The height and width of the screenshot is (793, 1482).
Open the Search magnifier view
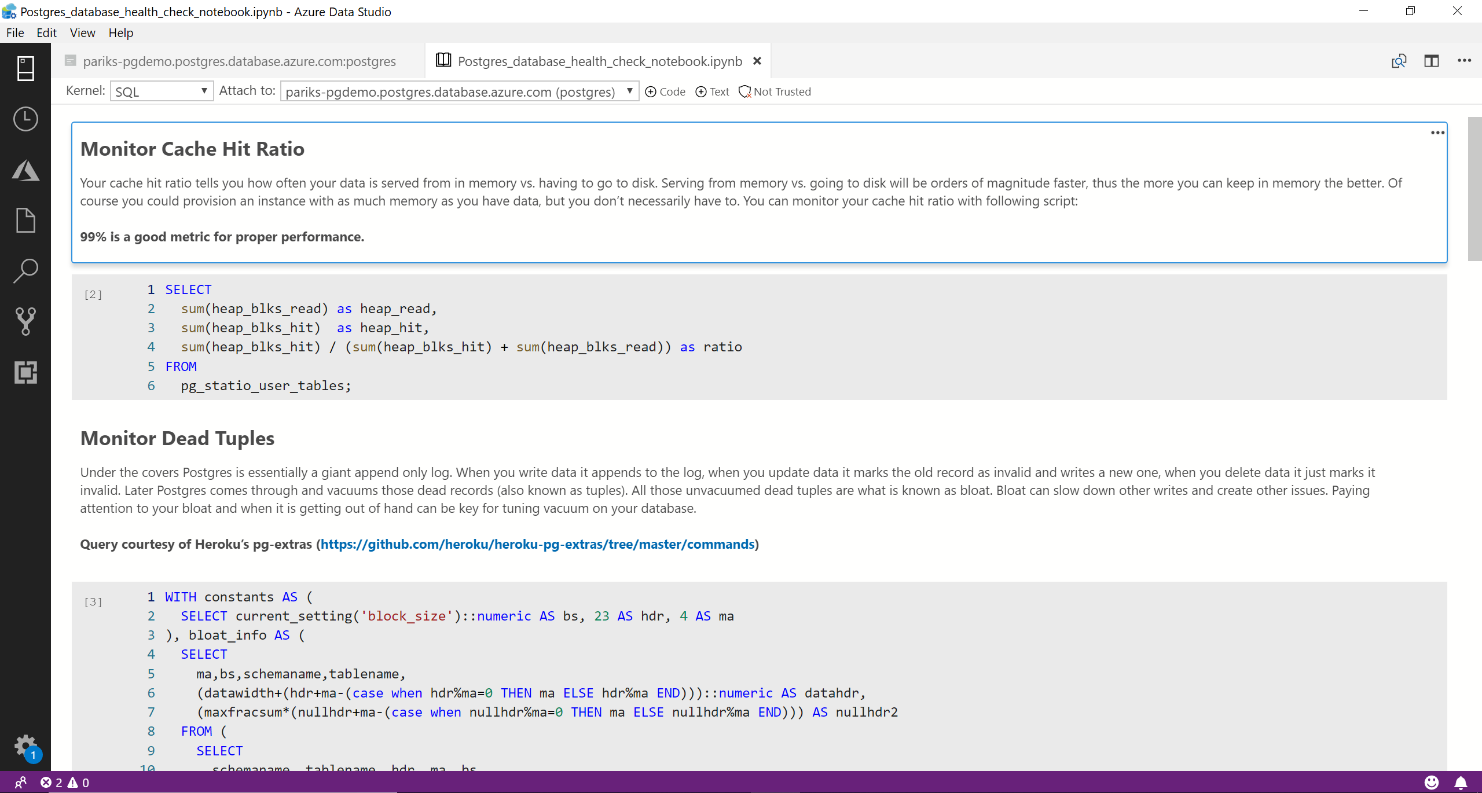25,270
